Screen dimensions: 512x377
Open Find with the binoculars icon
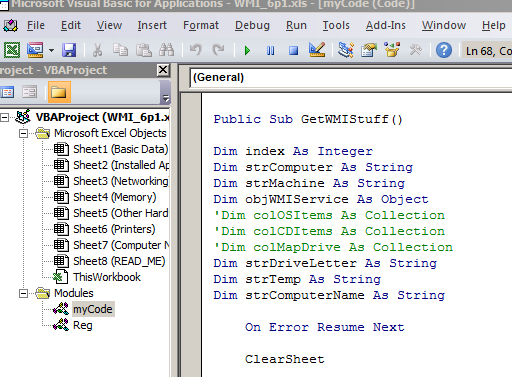(166, 50)
